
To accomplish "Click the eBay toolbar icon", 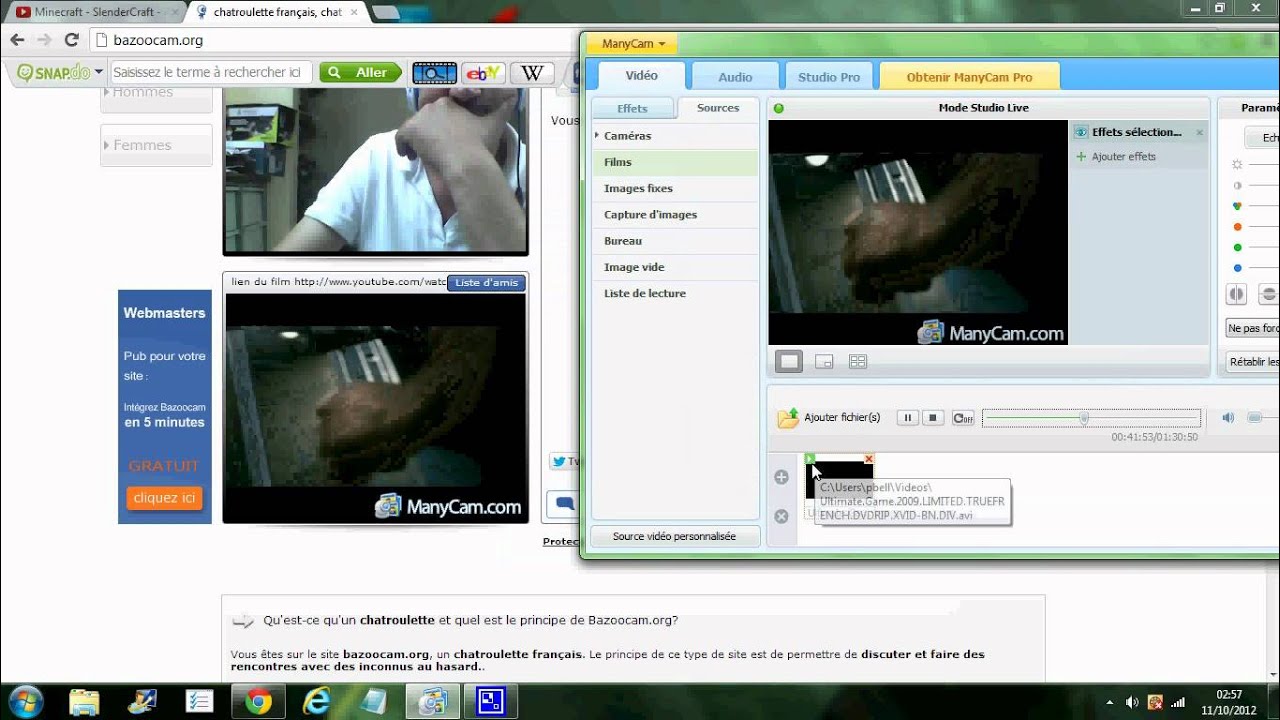I will point(483,72).
